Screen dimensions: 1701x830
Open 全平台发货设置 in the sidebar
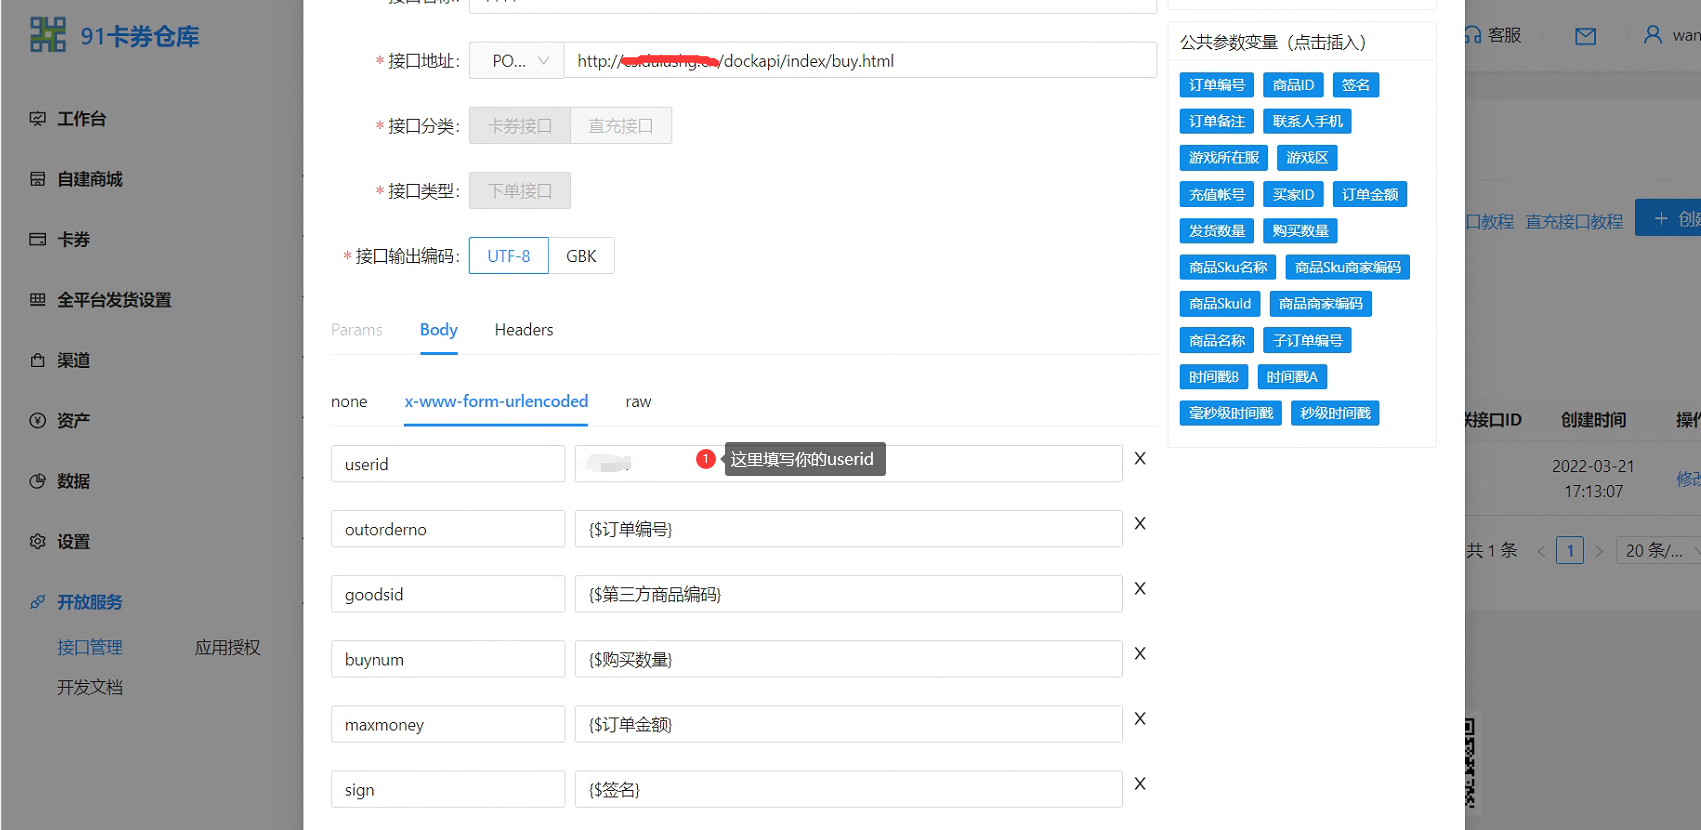(114, 300)
